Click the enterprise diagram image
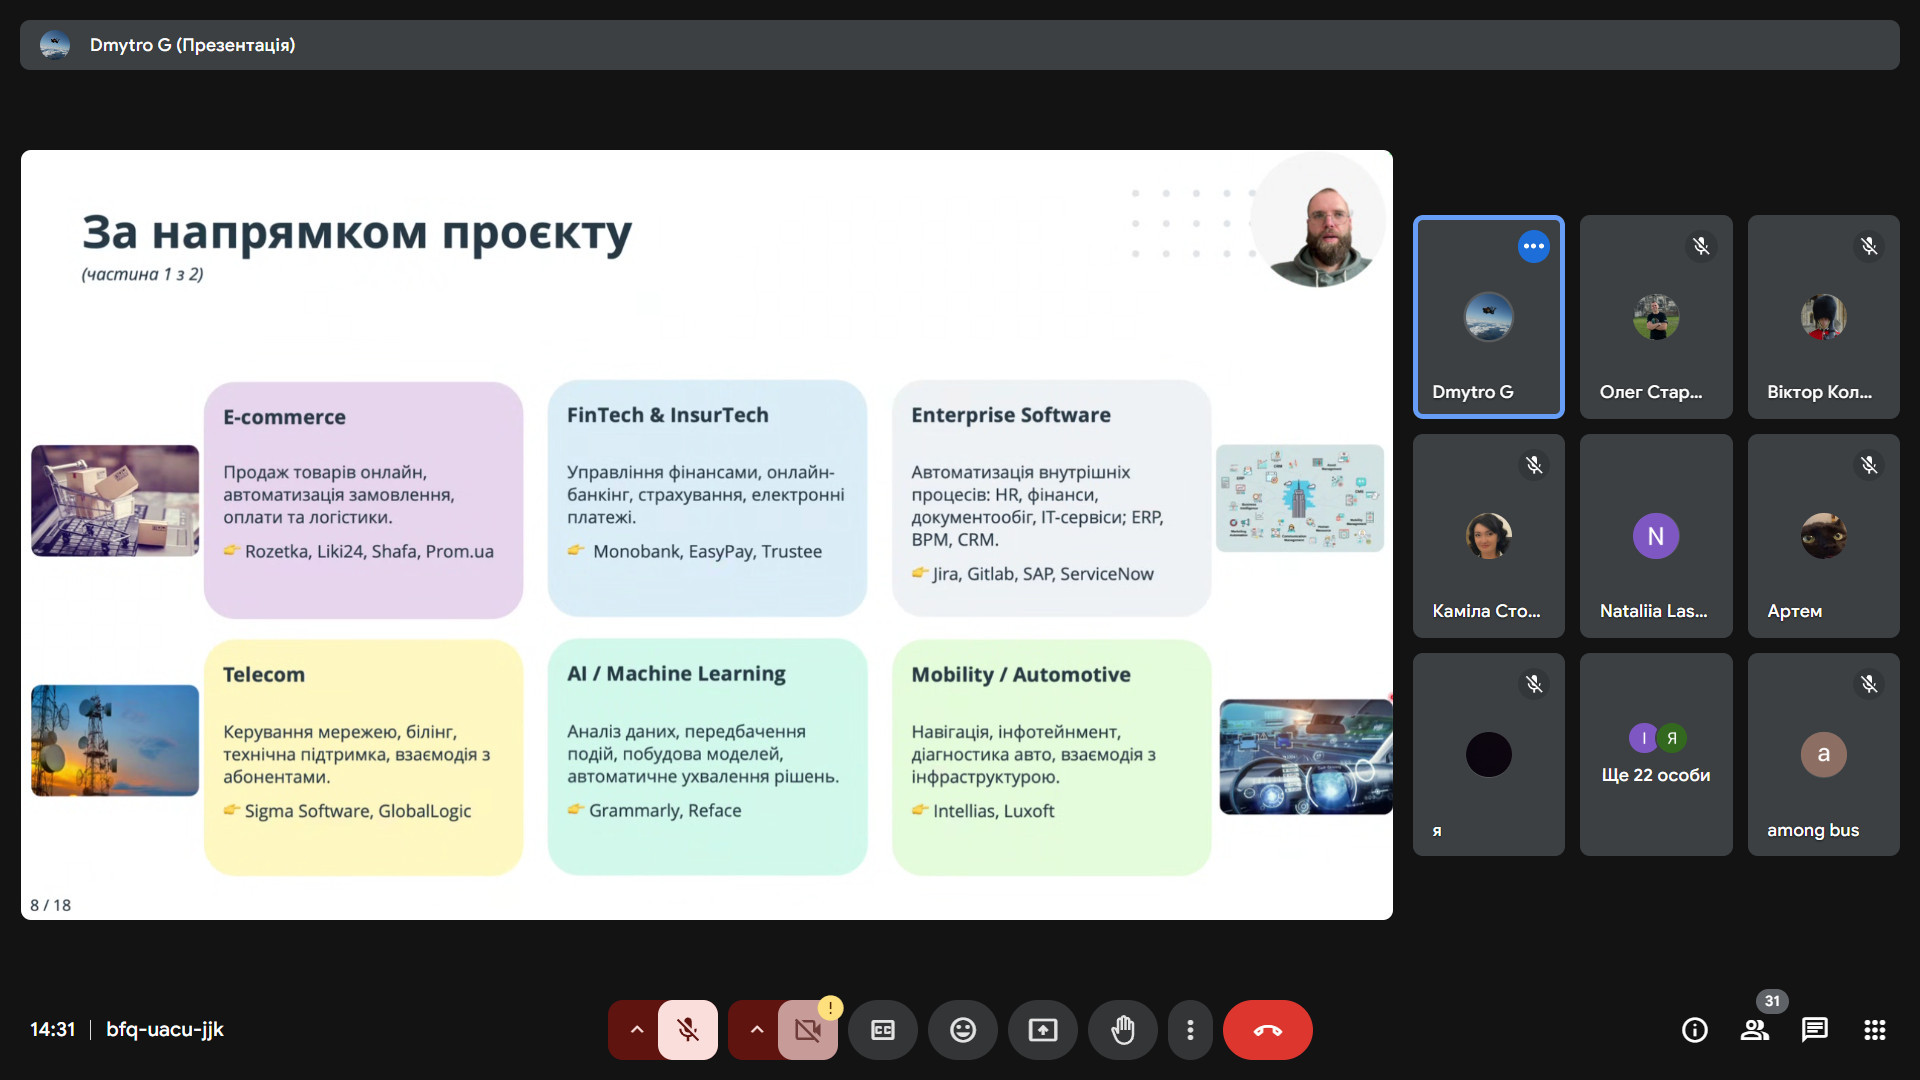This screenshot has width=1920, height=1080. (x=1300, y=498)
